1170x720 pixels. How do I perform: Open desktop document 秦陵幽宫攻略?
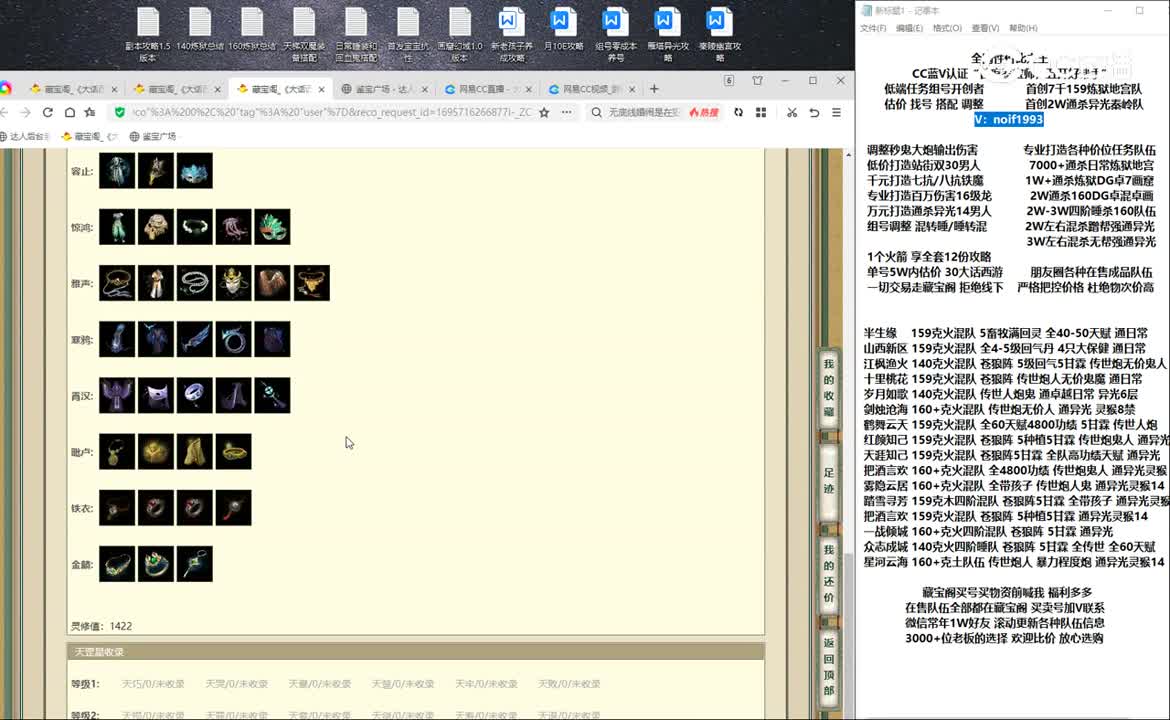[719, 34]
